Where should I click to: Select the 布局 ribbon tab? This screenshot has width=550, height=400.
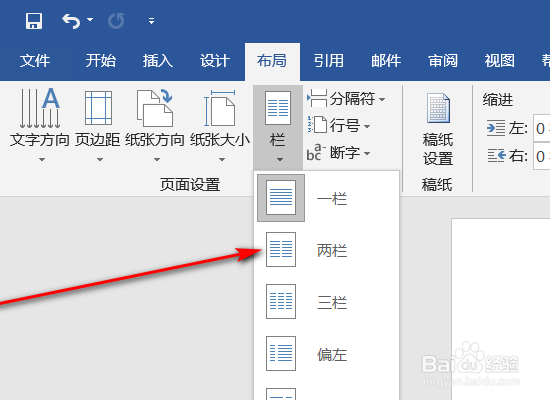272,61
